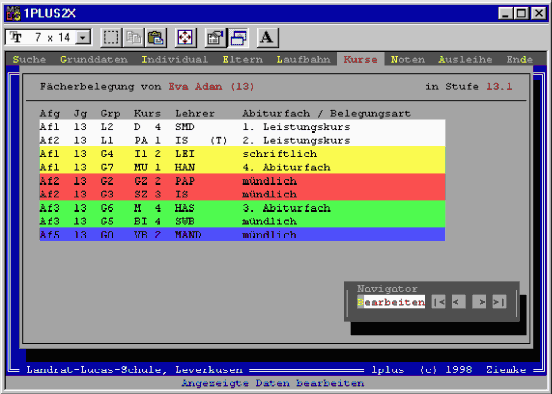Open the Noten menu
Image resolution: width=552 pixels, height=394 pixels.
coord(408,60)
